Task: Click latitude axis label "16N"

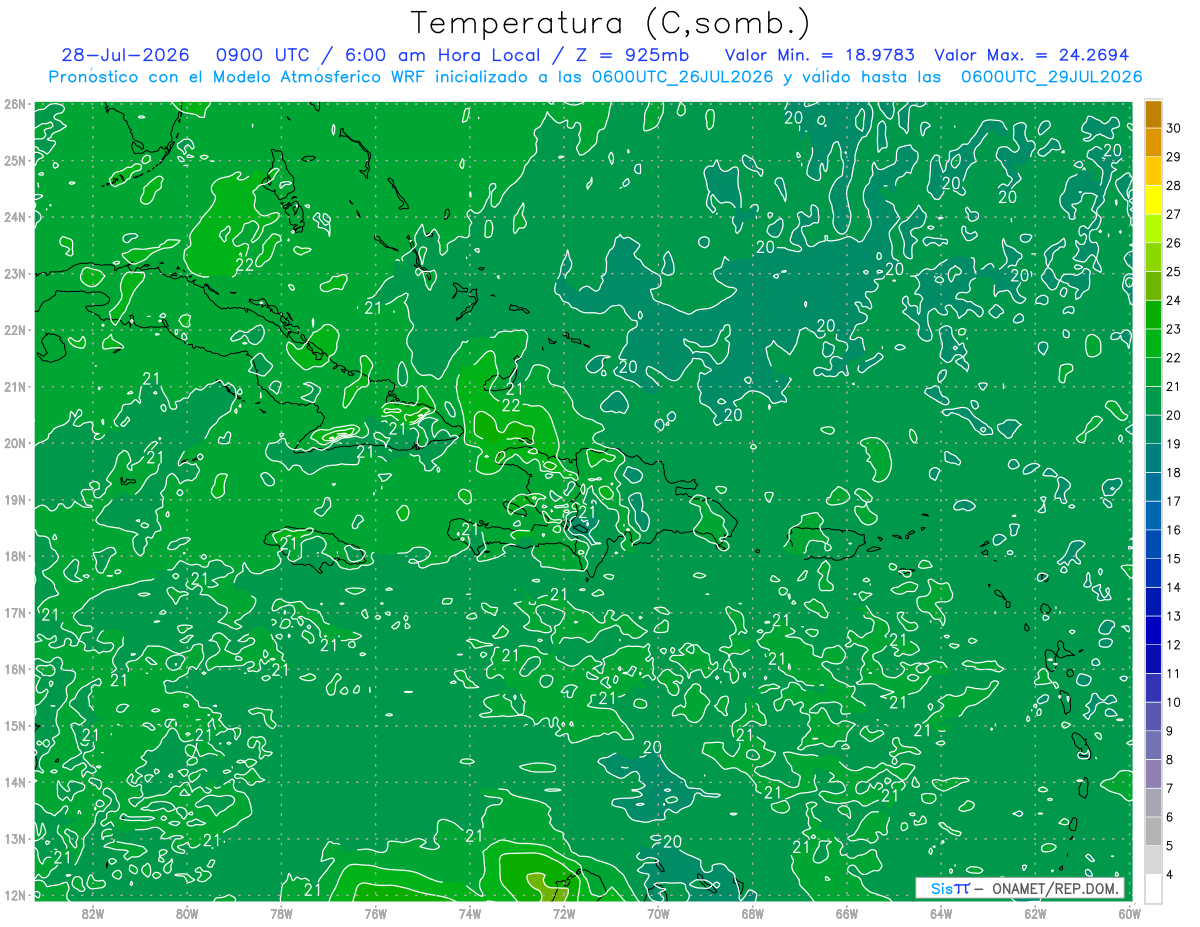Action: (14, 669)
